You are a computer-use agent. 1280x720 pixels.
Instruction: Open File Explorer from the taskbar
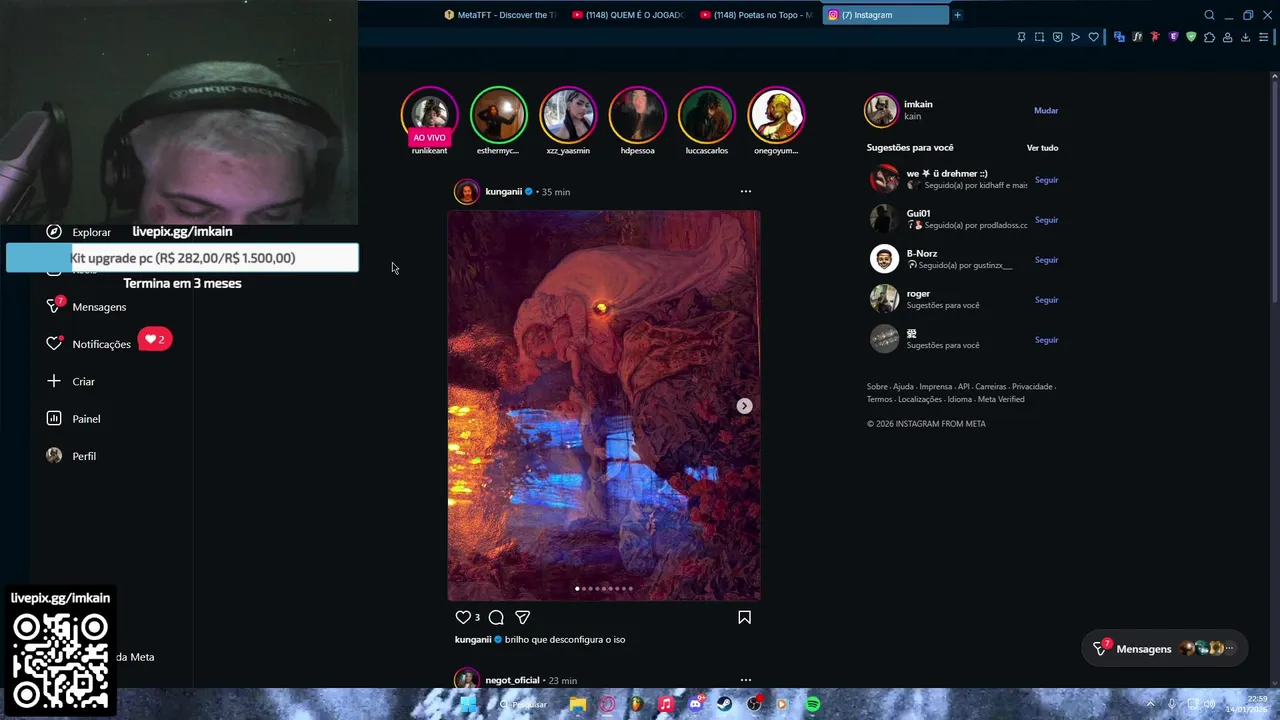pyautogui.click(x=577, y=704)
